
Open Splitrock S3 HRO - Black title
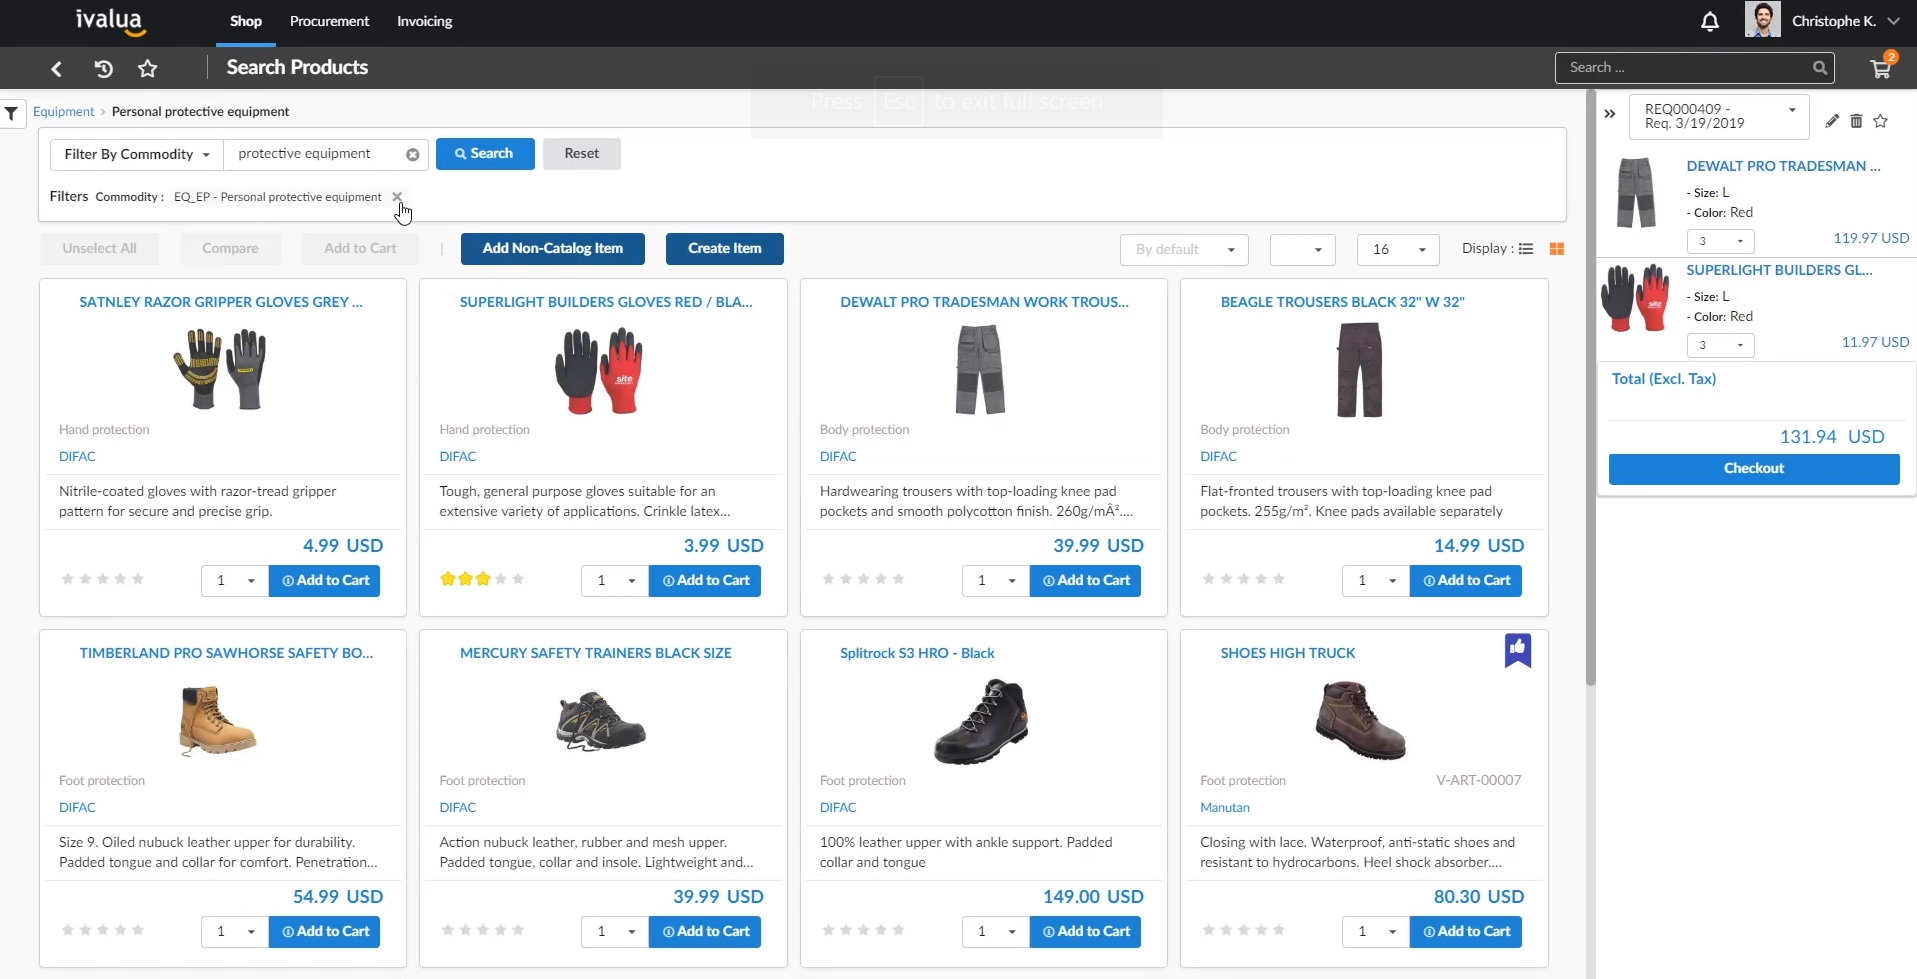coord(917,653)
